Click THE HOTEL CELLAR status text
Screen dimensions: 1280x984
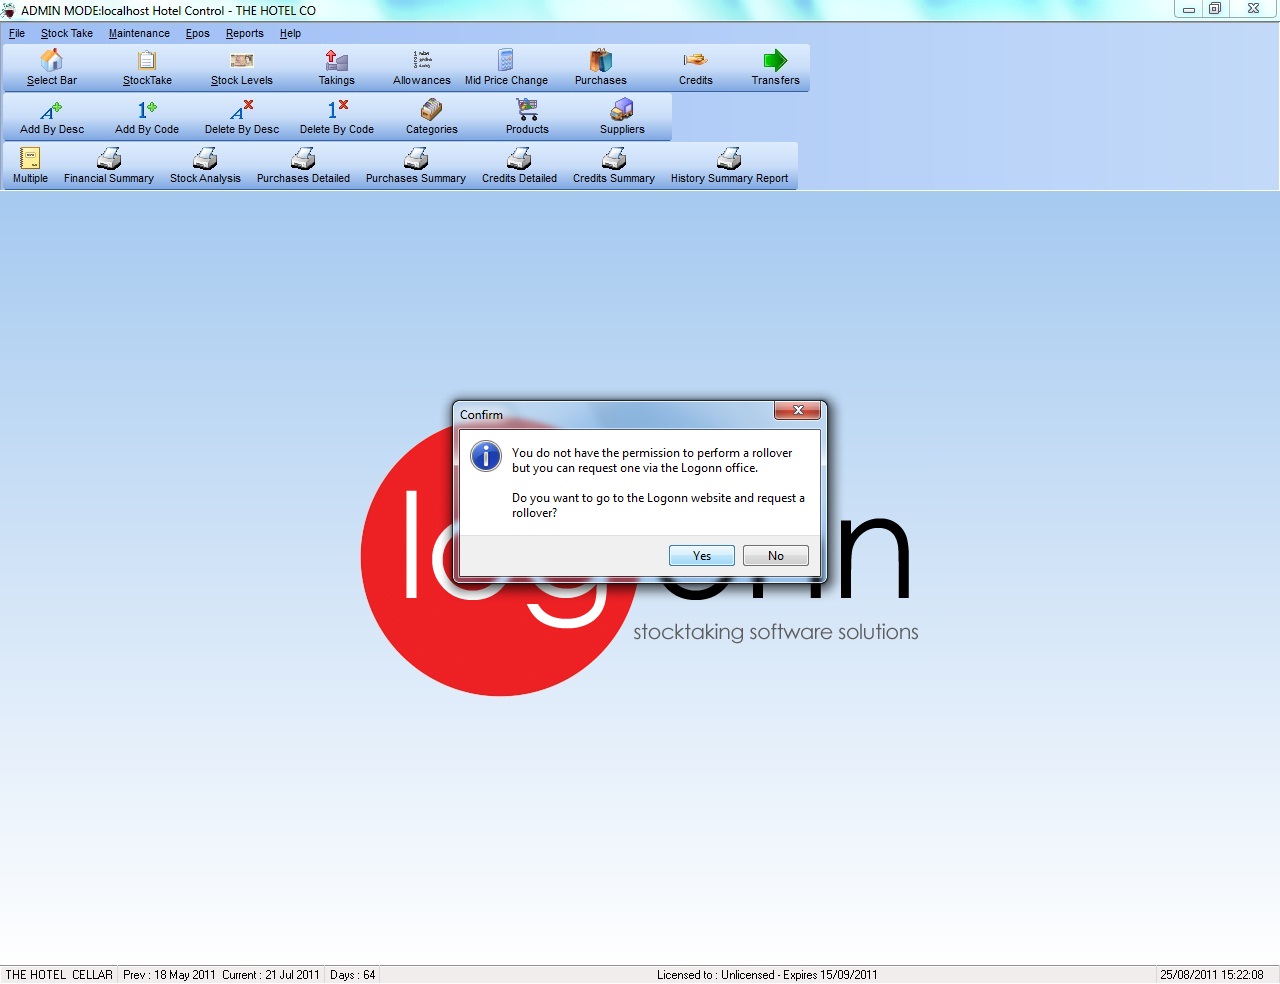pos(59,975)
